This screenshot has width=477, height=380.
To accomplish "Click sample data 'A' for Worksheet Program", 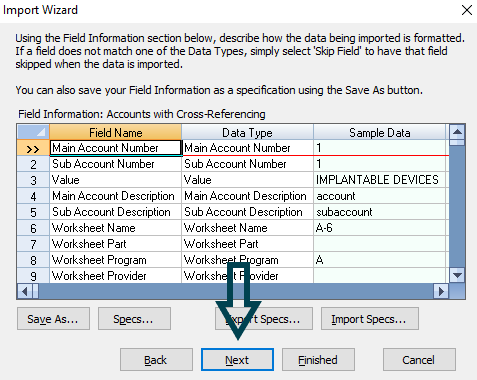I will pyautogui.click(x=379, y=260).
